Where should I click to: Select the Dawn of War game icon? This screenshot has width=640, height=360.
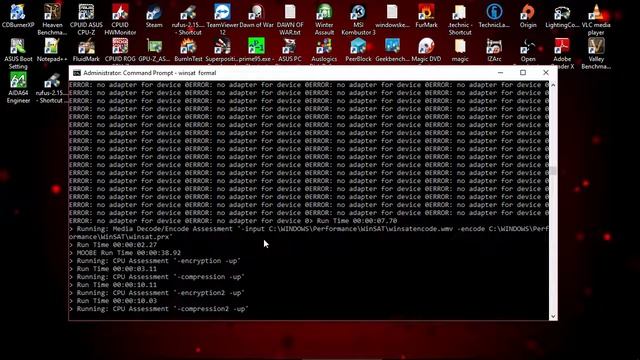click(256, 16)
